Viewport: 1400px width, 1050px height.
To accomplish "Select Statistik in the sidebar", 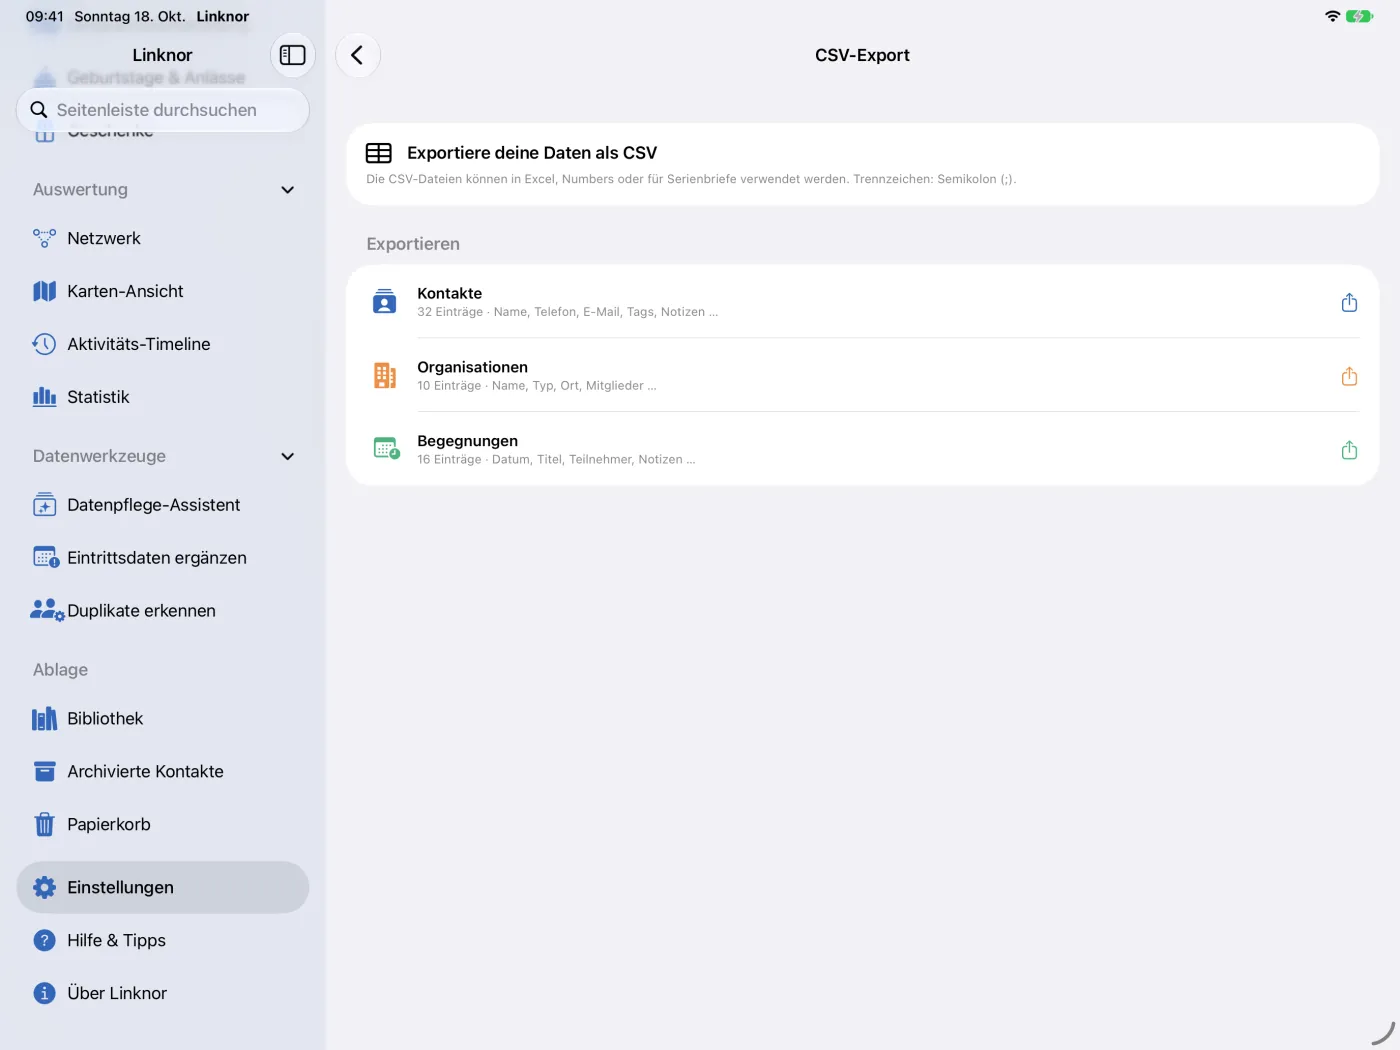I will point(163,397).
